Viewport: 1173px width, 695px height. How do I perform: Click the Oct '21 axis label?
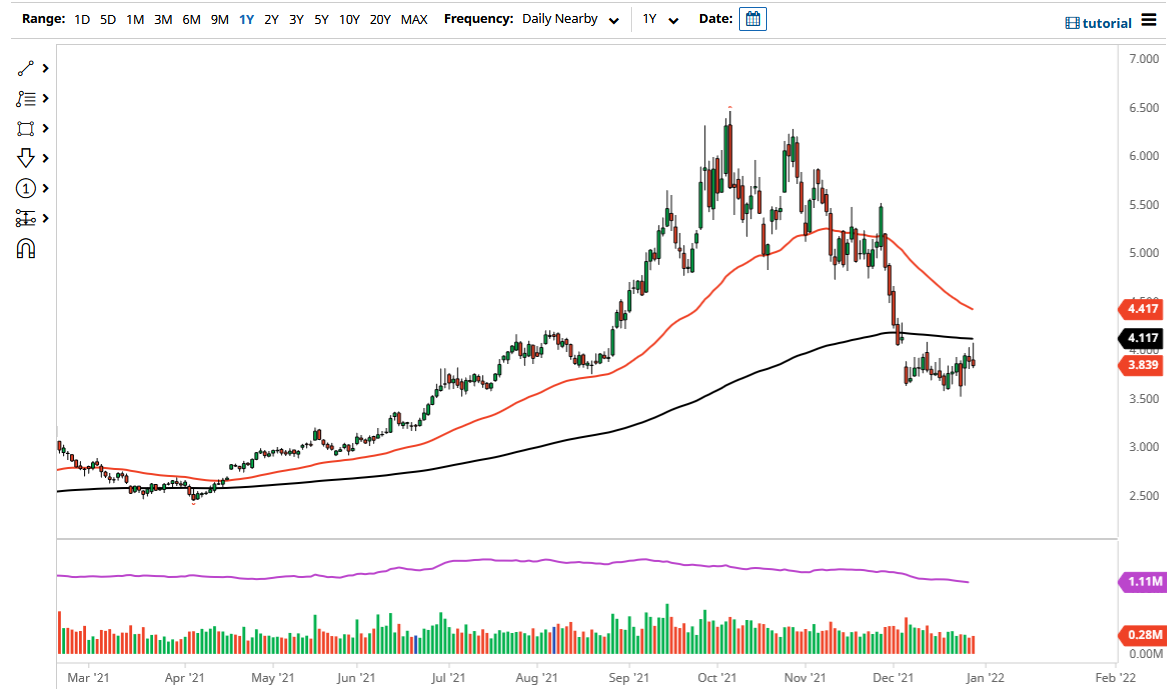point(717,678)
